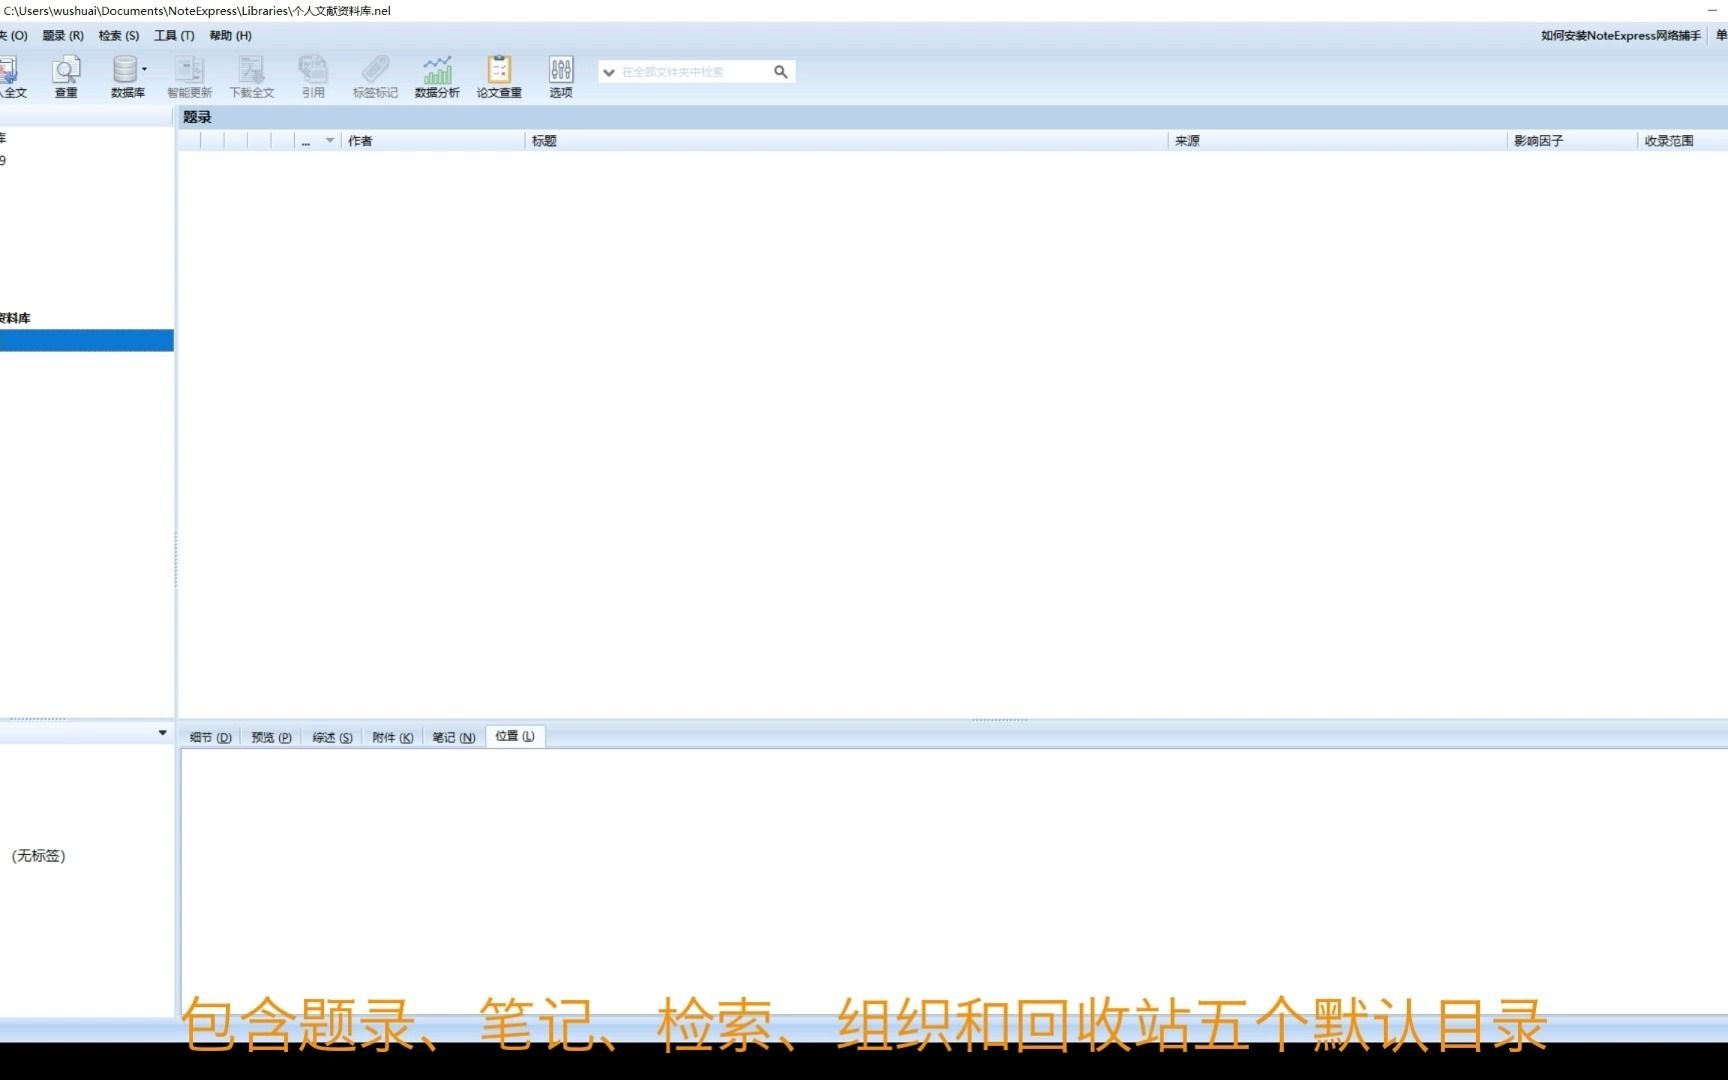Click the (无标签) text in tag panel
The width and height of the screenshot is (1728, 1080).
click(x=38, y=856)
